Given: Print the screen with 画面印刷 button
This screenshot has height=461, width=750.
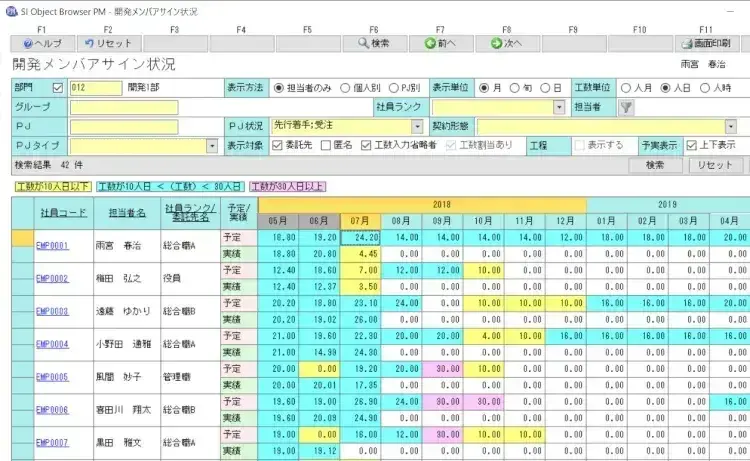Looking at the screenshot, I should pos(708,44).
